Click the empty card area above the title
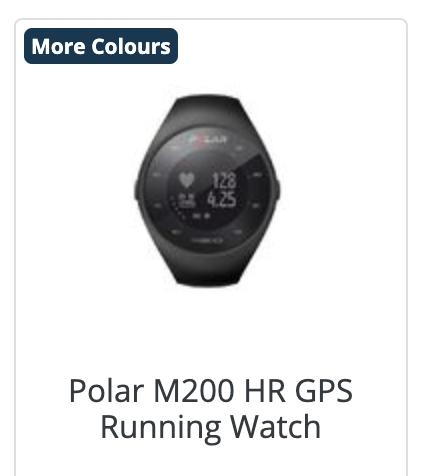 [x=211, y=330]
